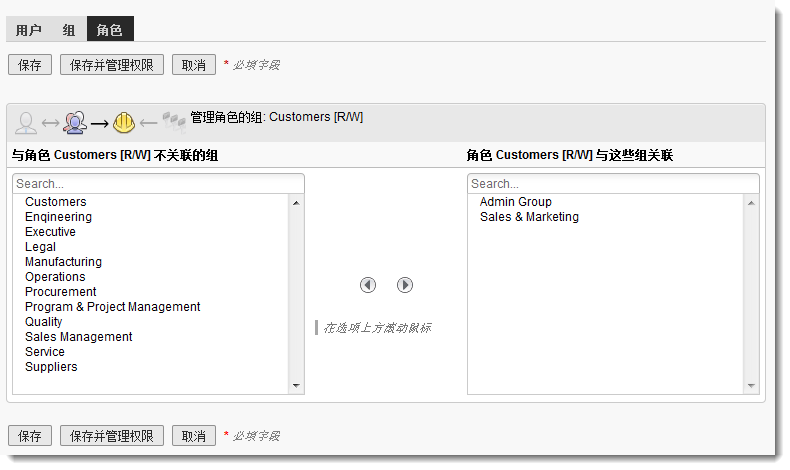Select Quality in the groups list
Image resolution: width=790 pixels, height=470 pixels.
44,322
